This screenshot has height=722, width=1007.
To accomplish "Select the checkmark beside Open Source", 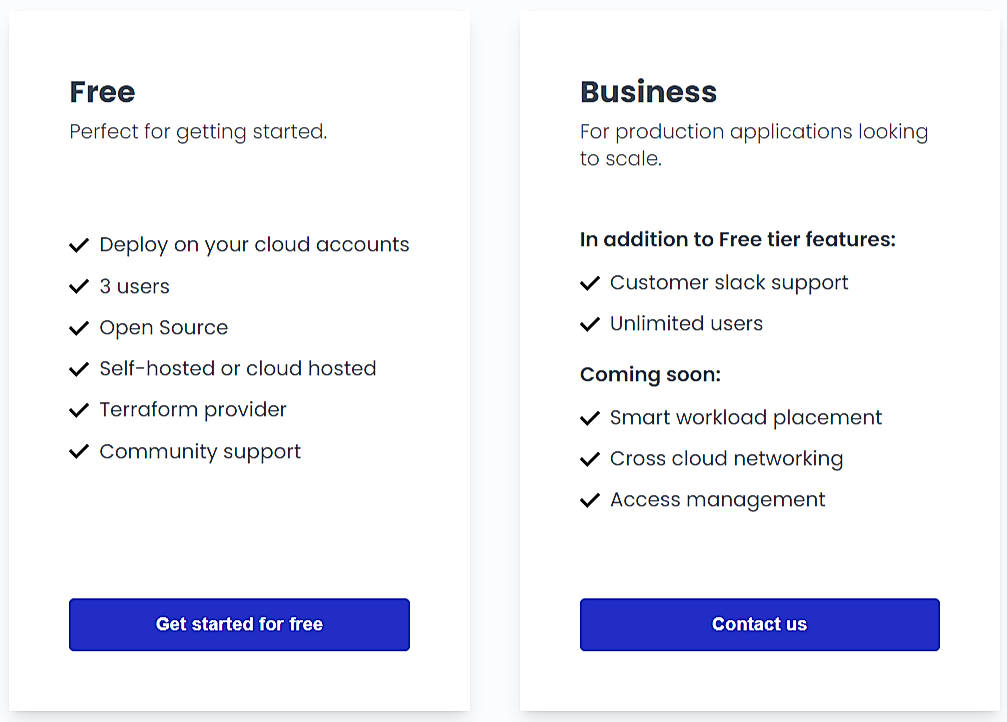I will (x=79, y=328).
